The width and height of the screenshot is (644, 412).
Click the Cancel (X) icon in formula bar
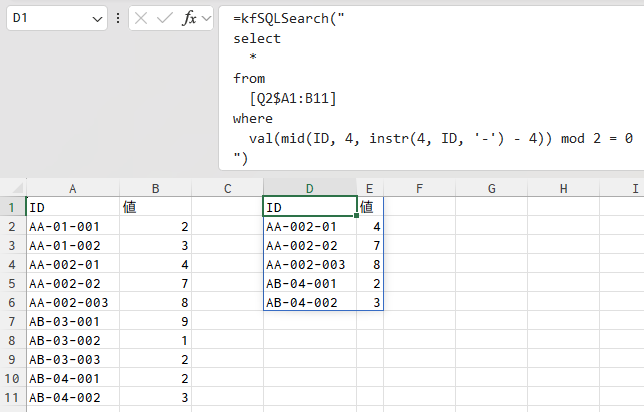[141, 18]
